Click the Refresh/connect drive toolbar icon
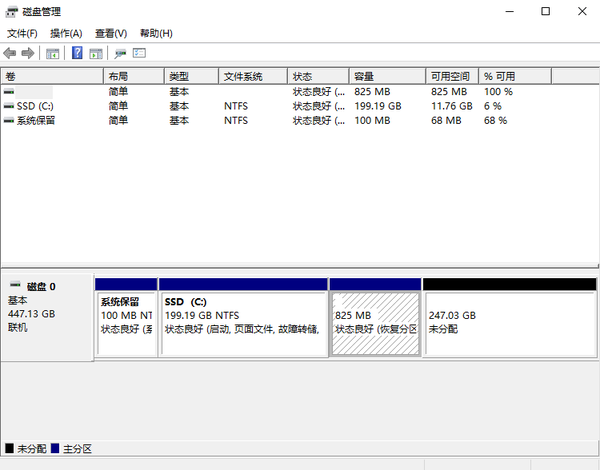Viewport: 600px width, 470px height. 120,54
